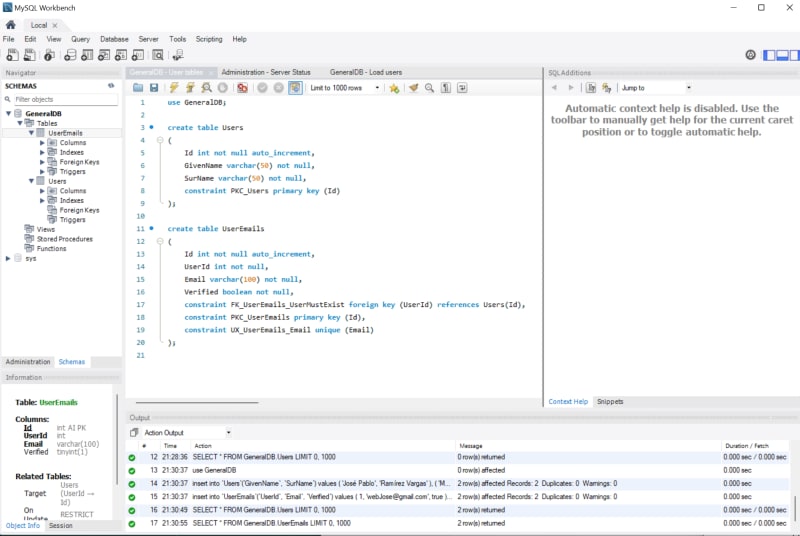The image size is (800, 536).
Task: Toggle continue-on-error execution icon
Action: click(x=242, y=88)
